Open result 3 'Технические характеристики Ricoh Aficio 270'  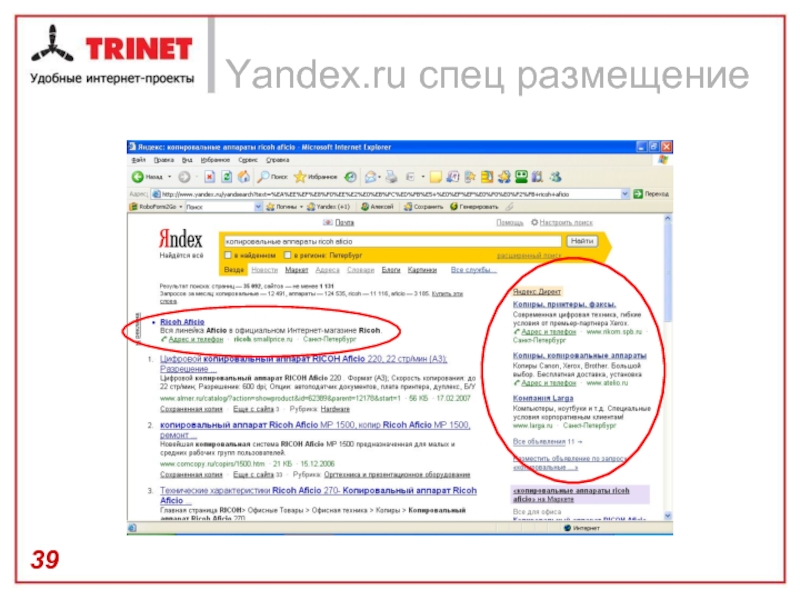coord(318,495)
